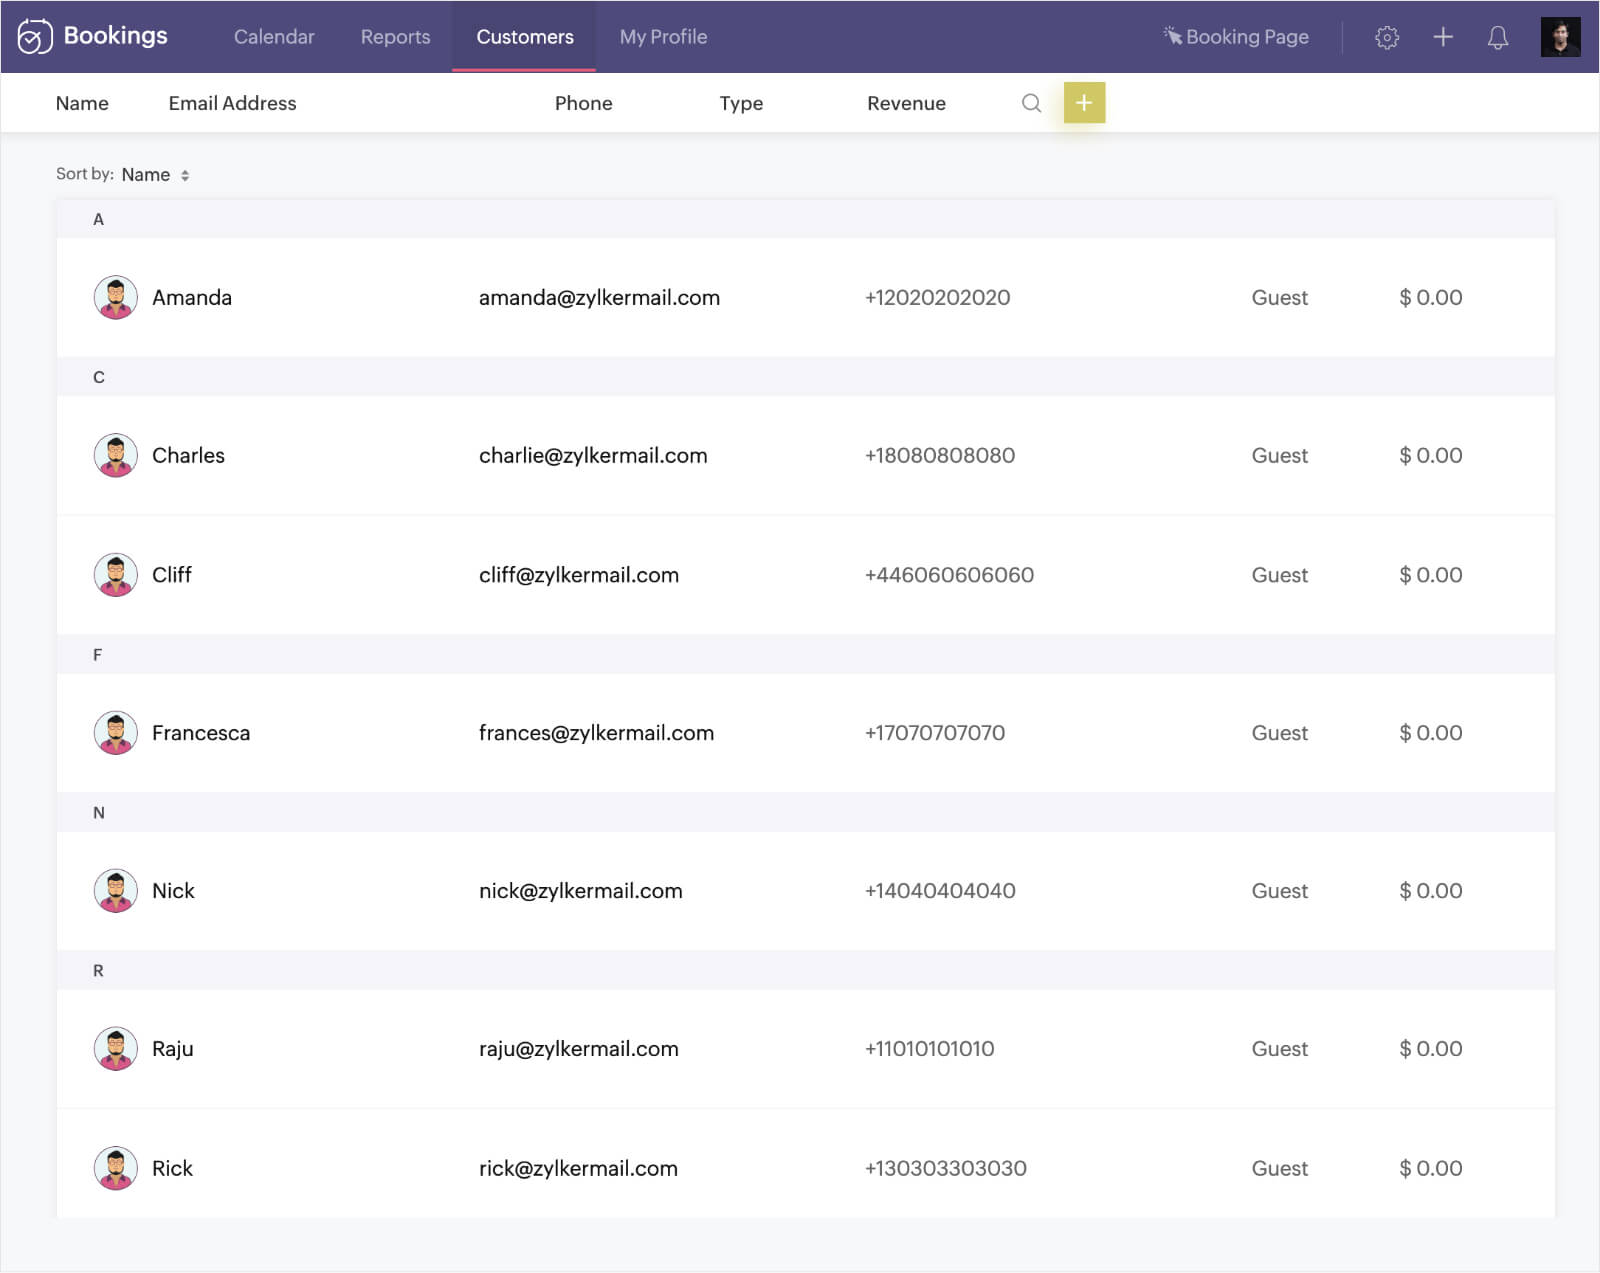This screenshot has width=1600, height=1273.
Task: Click the Email Address column header
Action: pos(232,103)
